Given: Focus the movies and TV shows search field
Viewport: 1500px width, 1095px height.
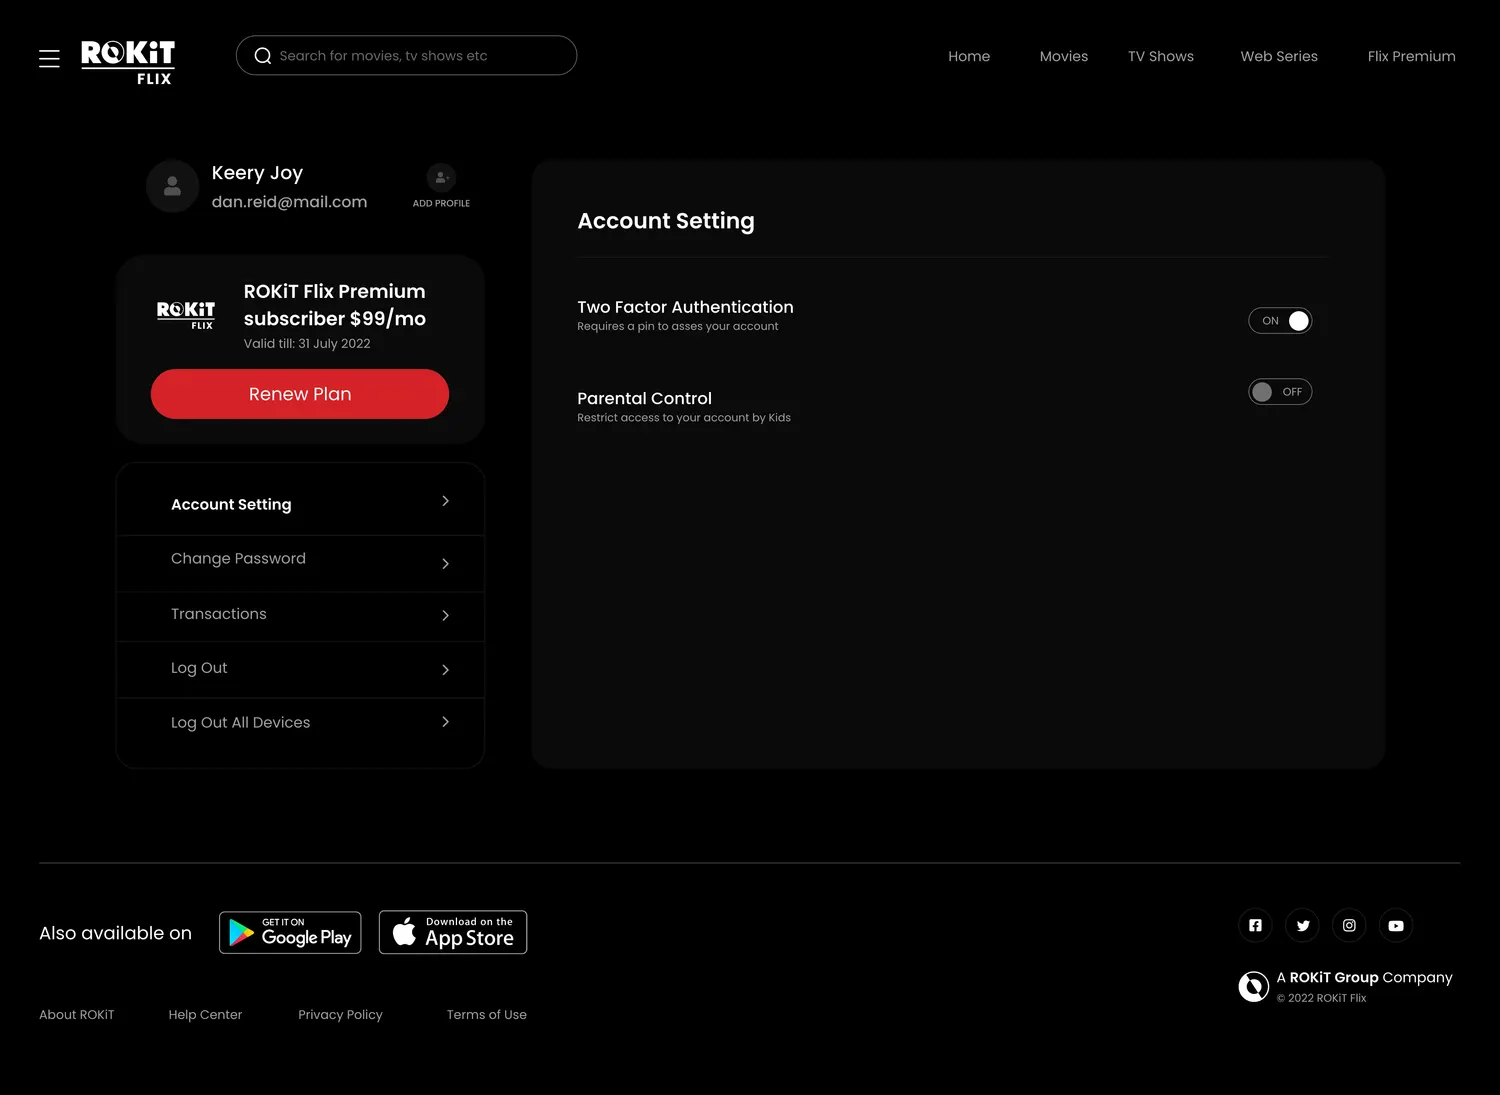Looking at the screenshot, I should (x=406, y=56).
